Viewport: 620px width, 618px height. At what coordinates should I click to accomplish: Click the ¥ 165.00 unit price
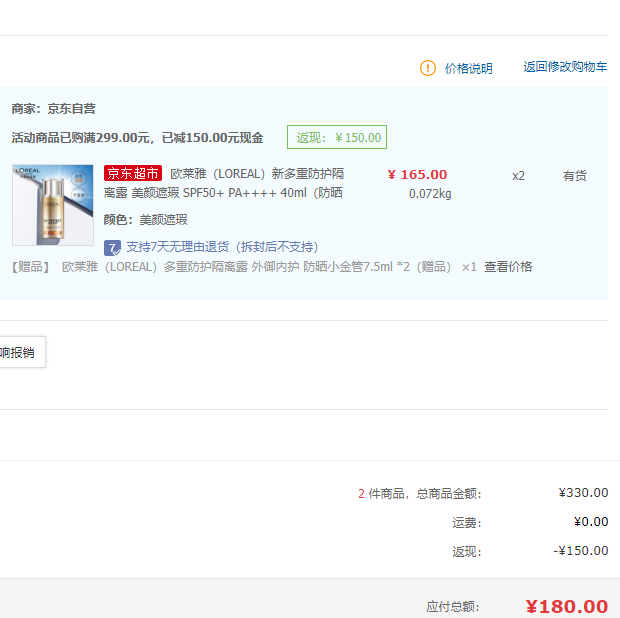point(417,174)
